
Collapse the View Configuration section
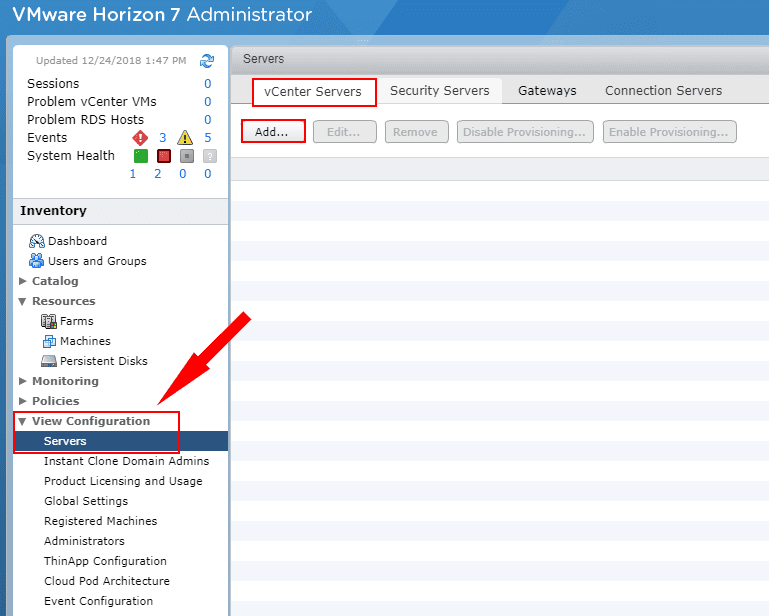point(23,421)
